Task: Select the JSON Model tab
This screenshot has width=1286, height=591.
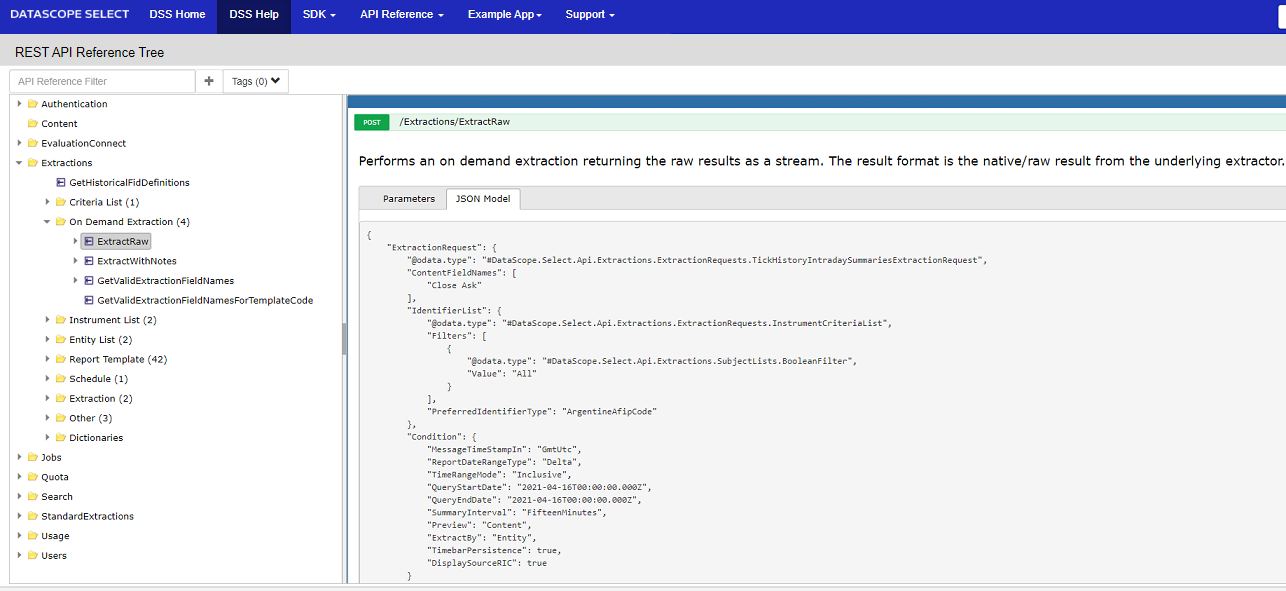Action: [483, 199]
